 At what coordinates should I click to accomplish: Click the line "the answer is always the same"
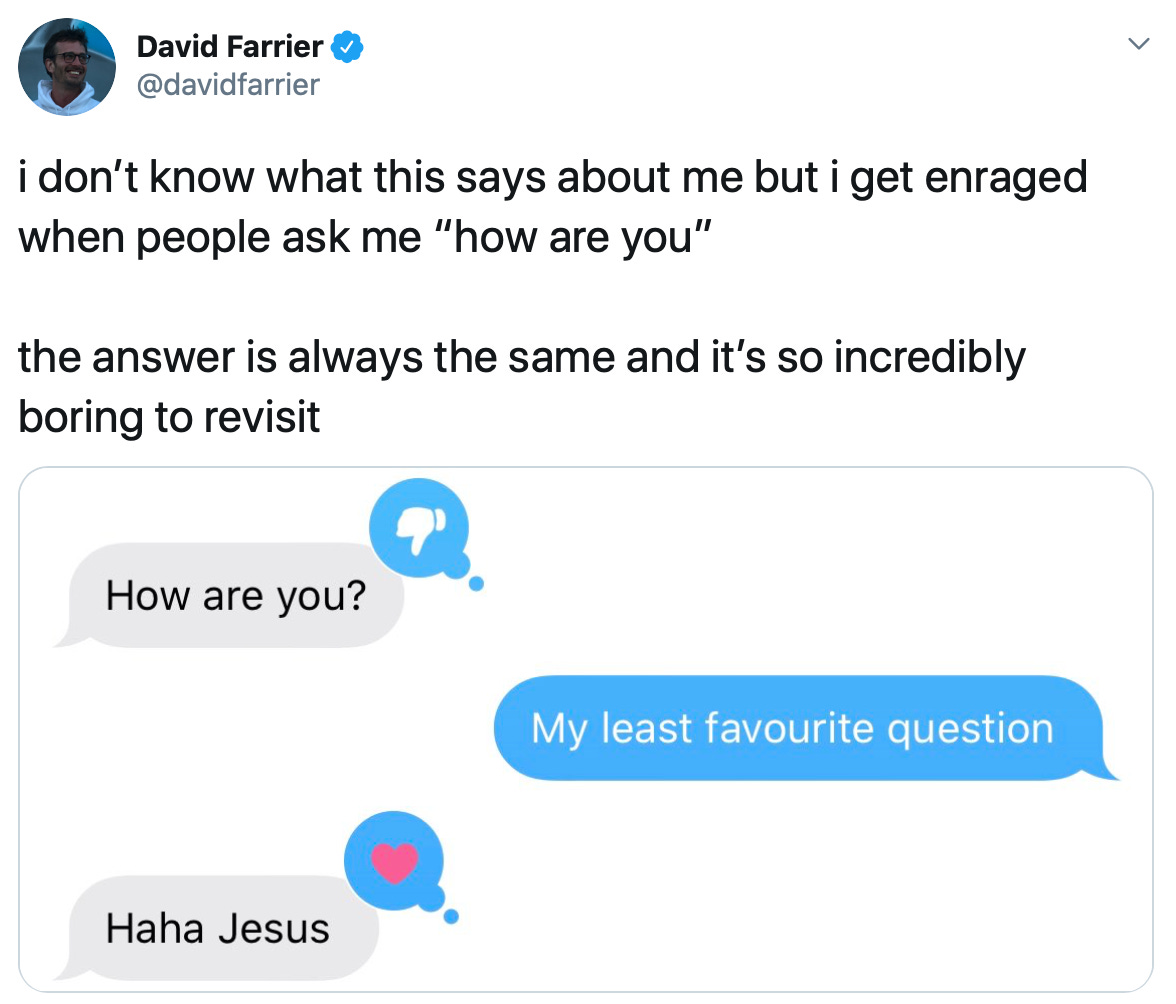pyautogui.click(x=522, y=357)
